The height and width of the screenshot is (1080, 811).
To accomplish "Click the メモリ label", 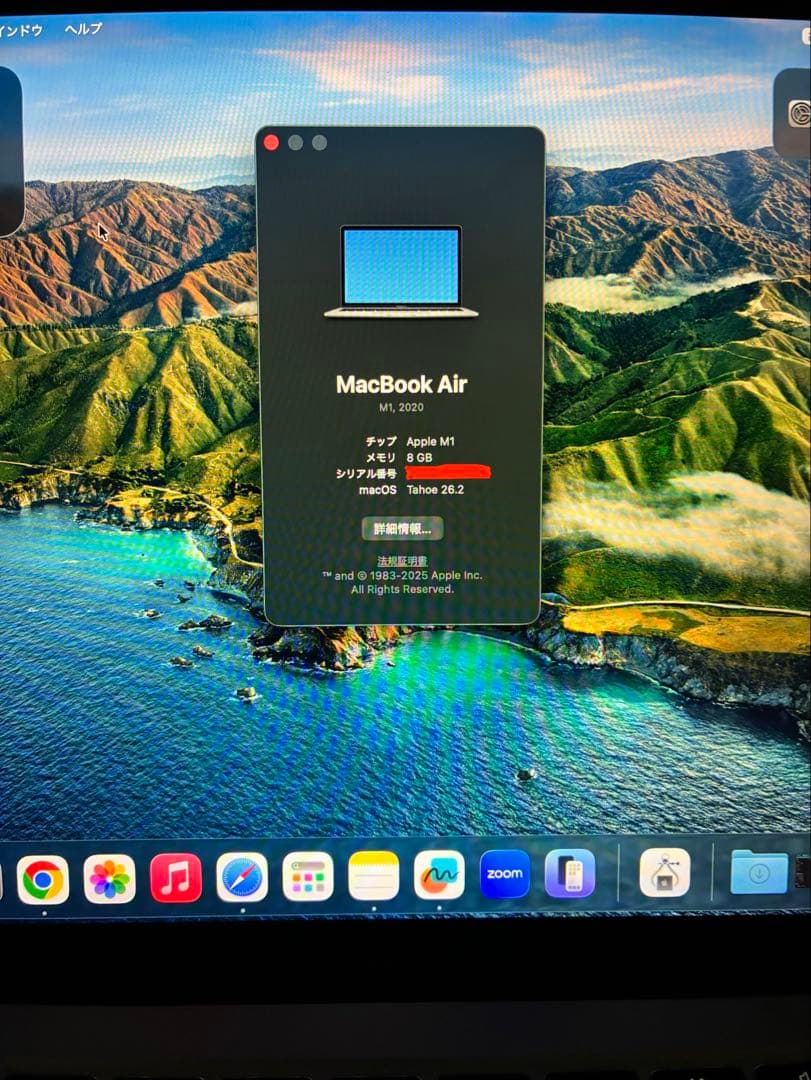I will 381,457.
